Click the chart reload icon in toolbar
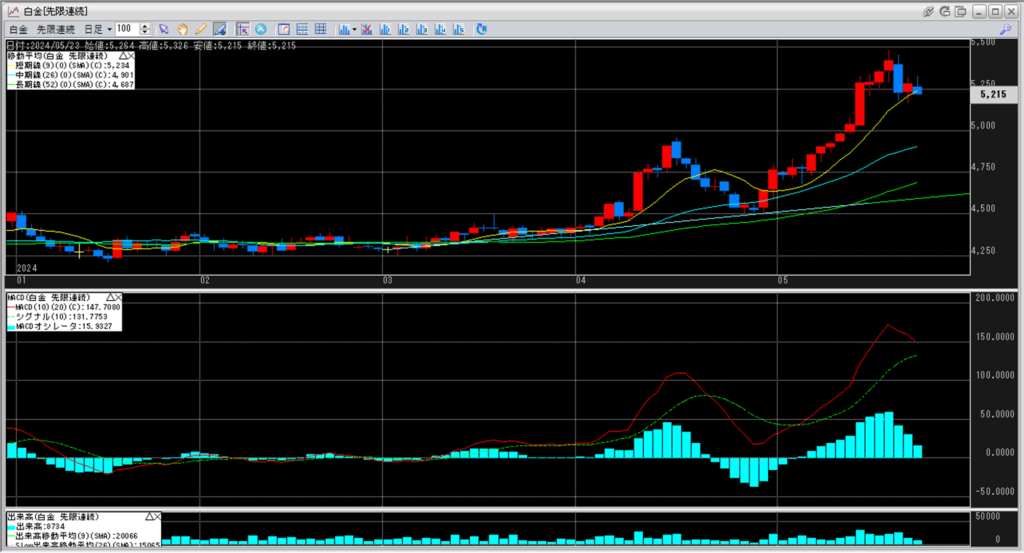This screenshot has width=1024, height=553. click(x=481, y=29)
